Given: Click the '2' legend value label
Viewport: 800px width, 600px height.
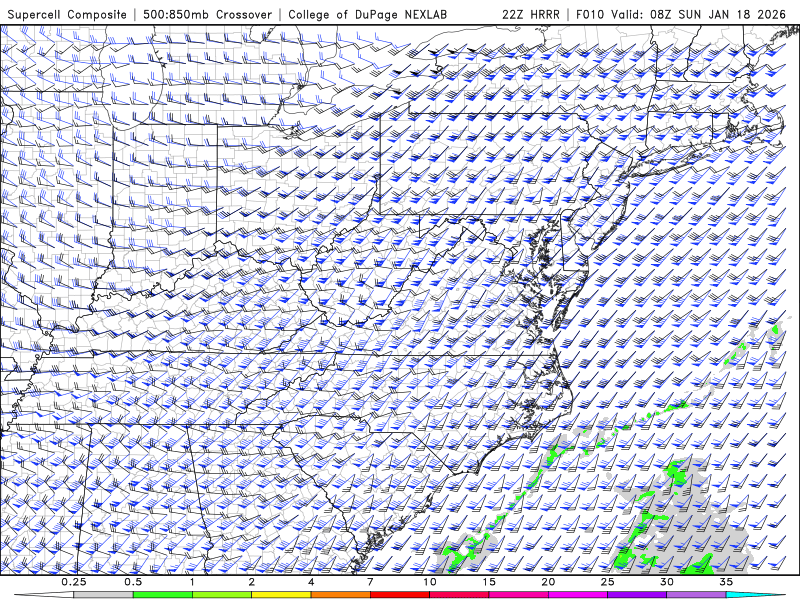Looking at the screenshot, I should pos(252,582).
